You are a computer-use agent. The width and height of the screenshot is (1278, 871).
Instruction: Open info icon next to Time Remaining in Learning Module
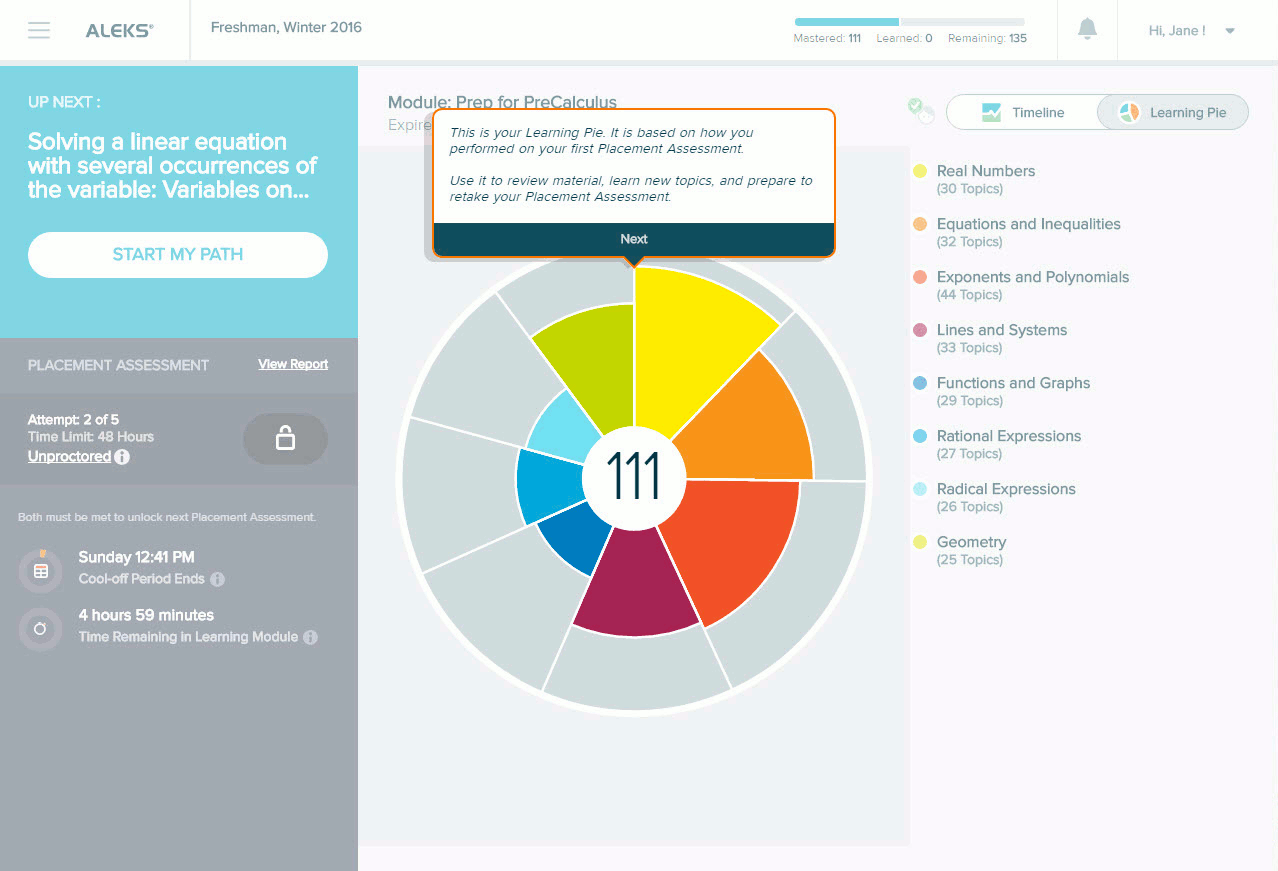click(x=310, y=637)
